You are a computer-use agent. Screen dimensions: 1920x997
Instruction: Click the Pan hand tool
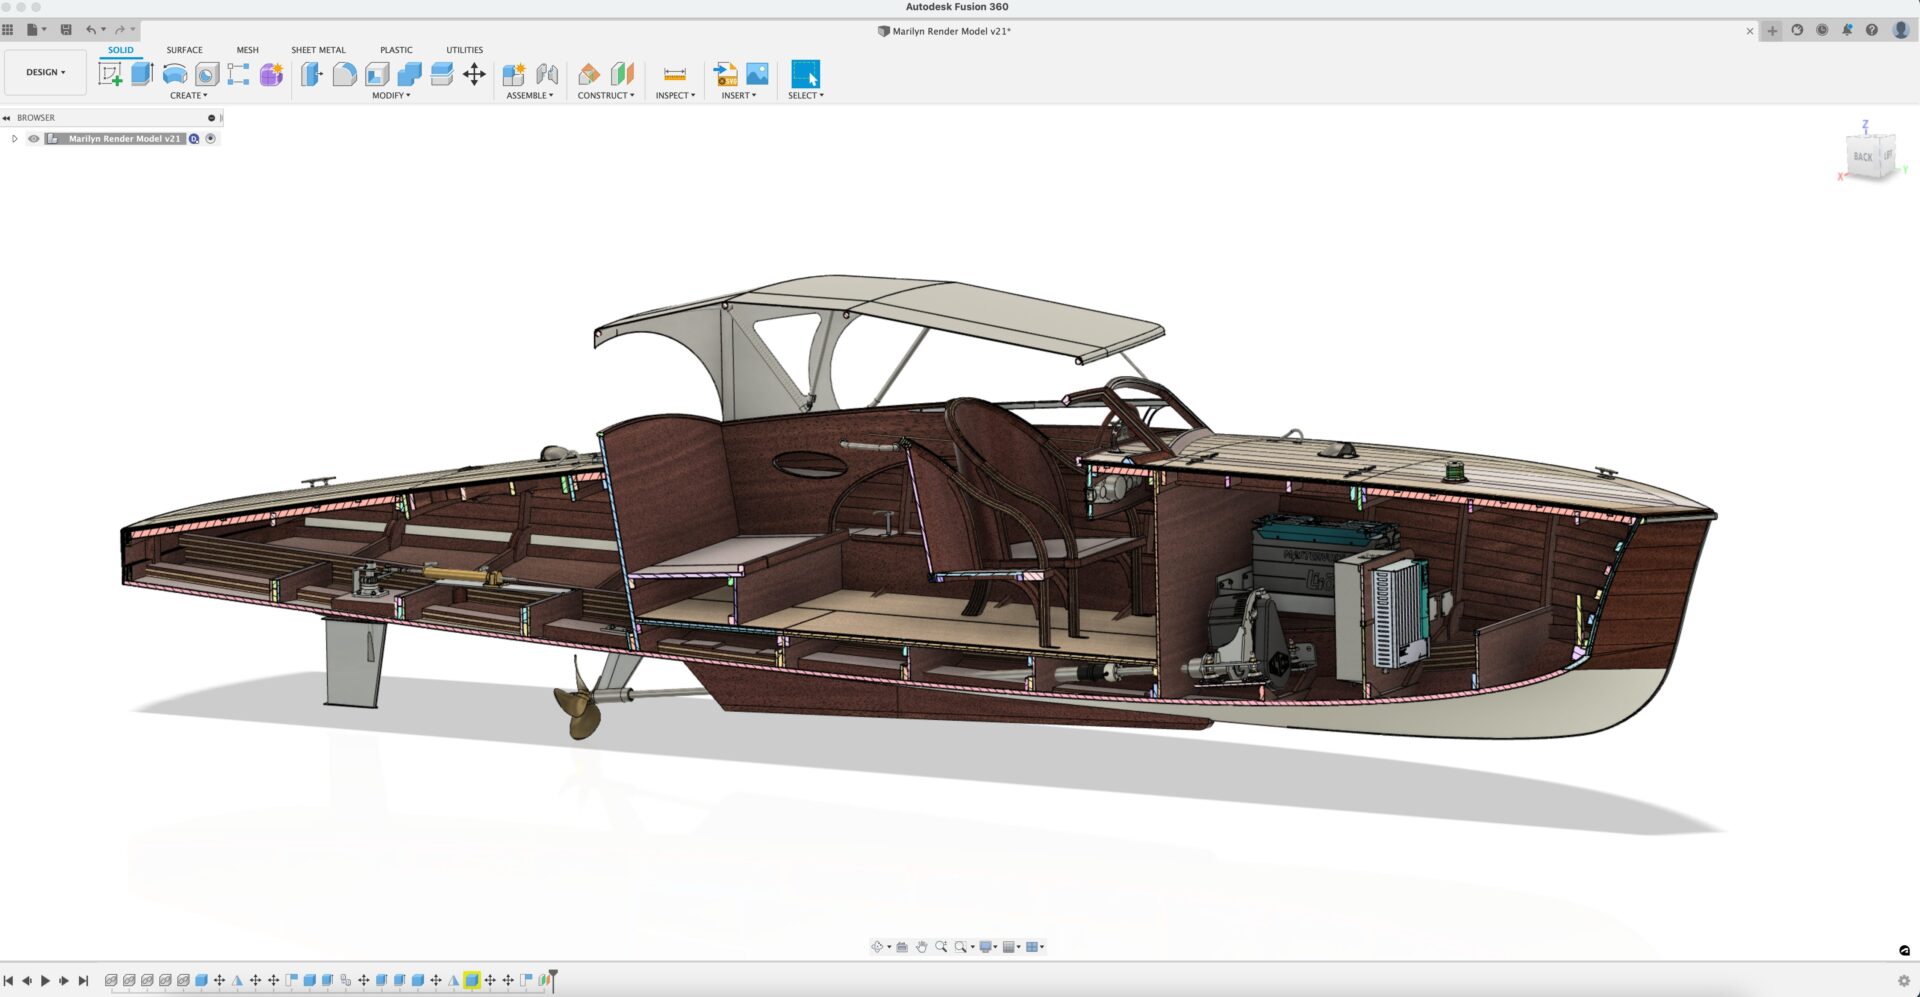pyautogui.click(x=921, y=947)
